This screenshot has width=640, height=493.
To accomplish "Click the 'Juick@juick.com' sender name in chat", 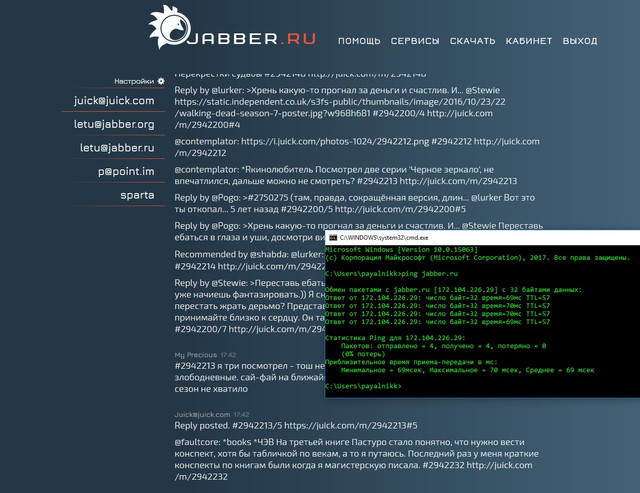I will [x=202, y=414].
